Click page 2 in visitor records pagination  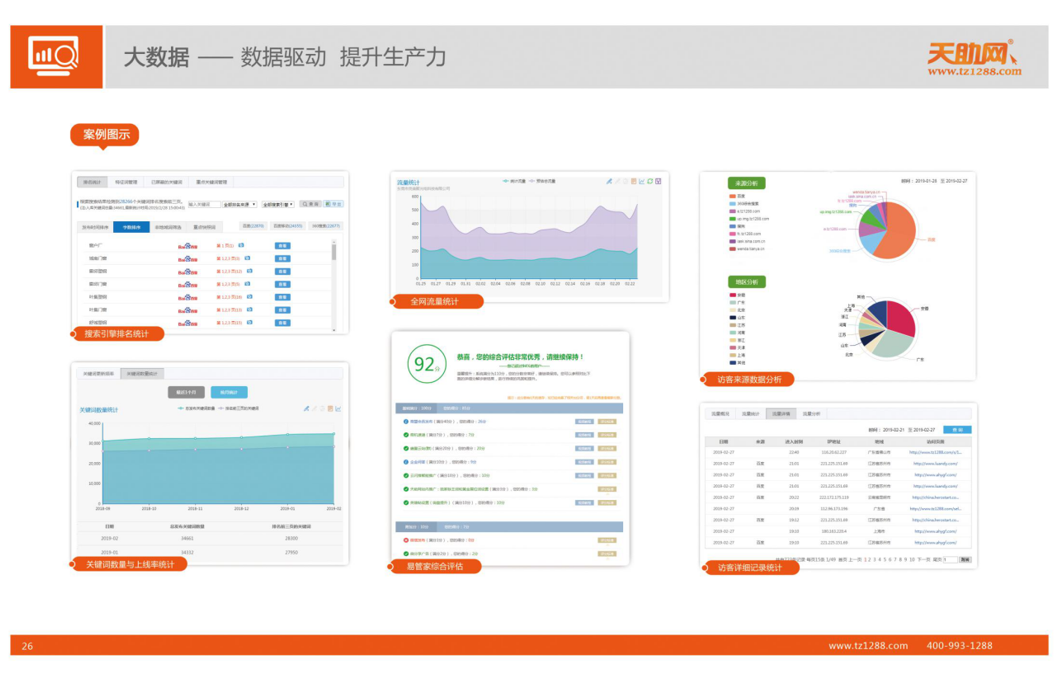point(869,560)
